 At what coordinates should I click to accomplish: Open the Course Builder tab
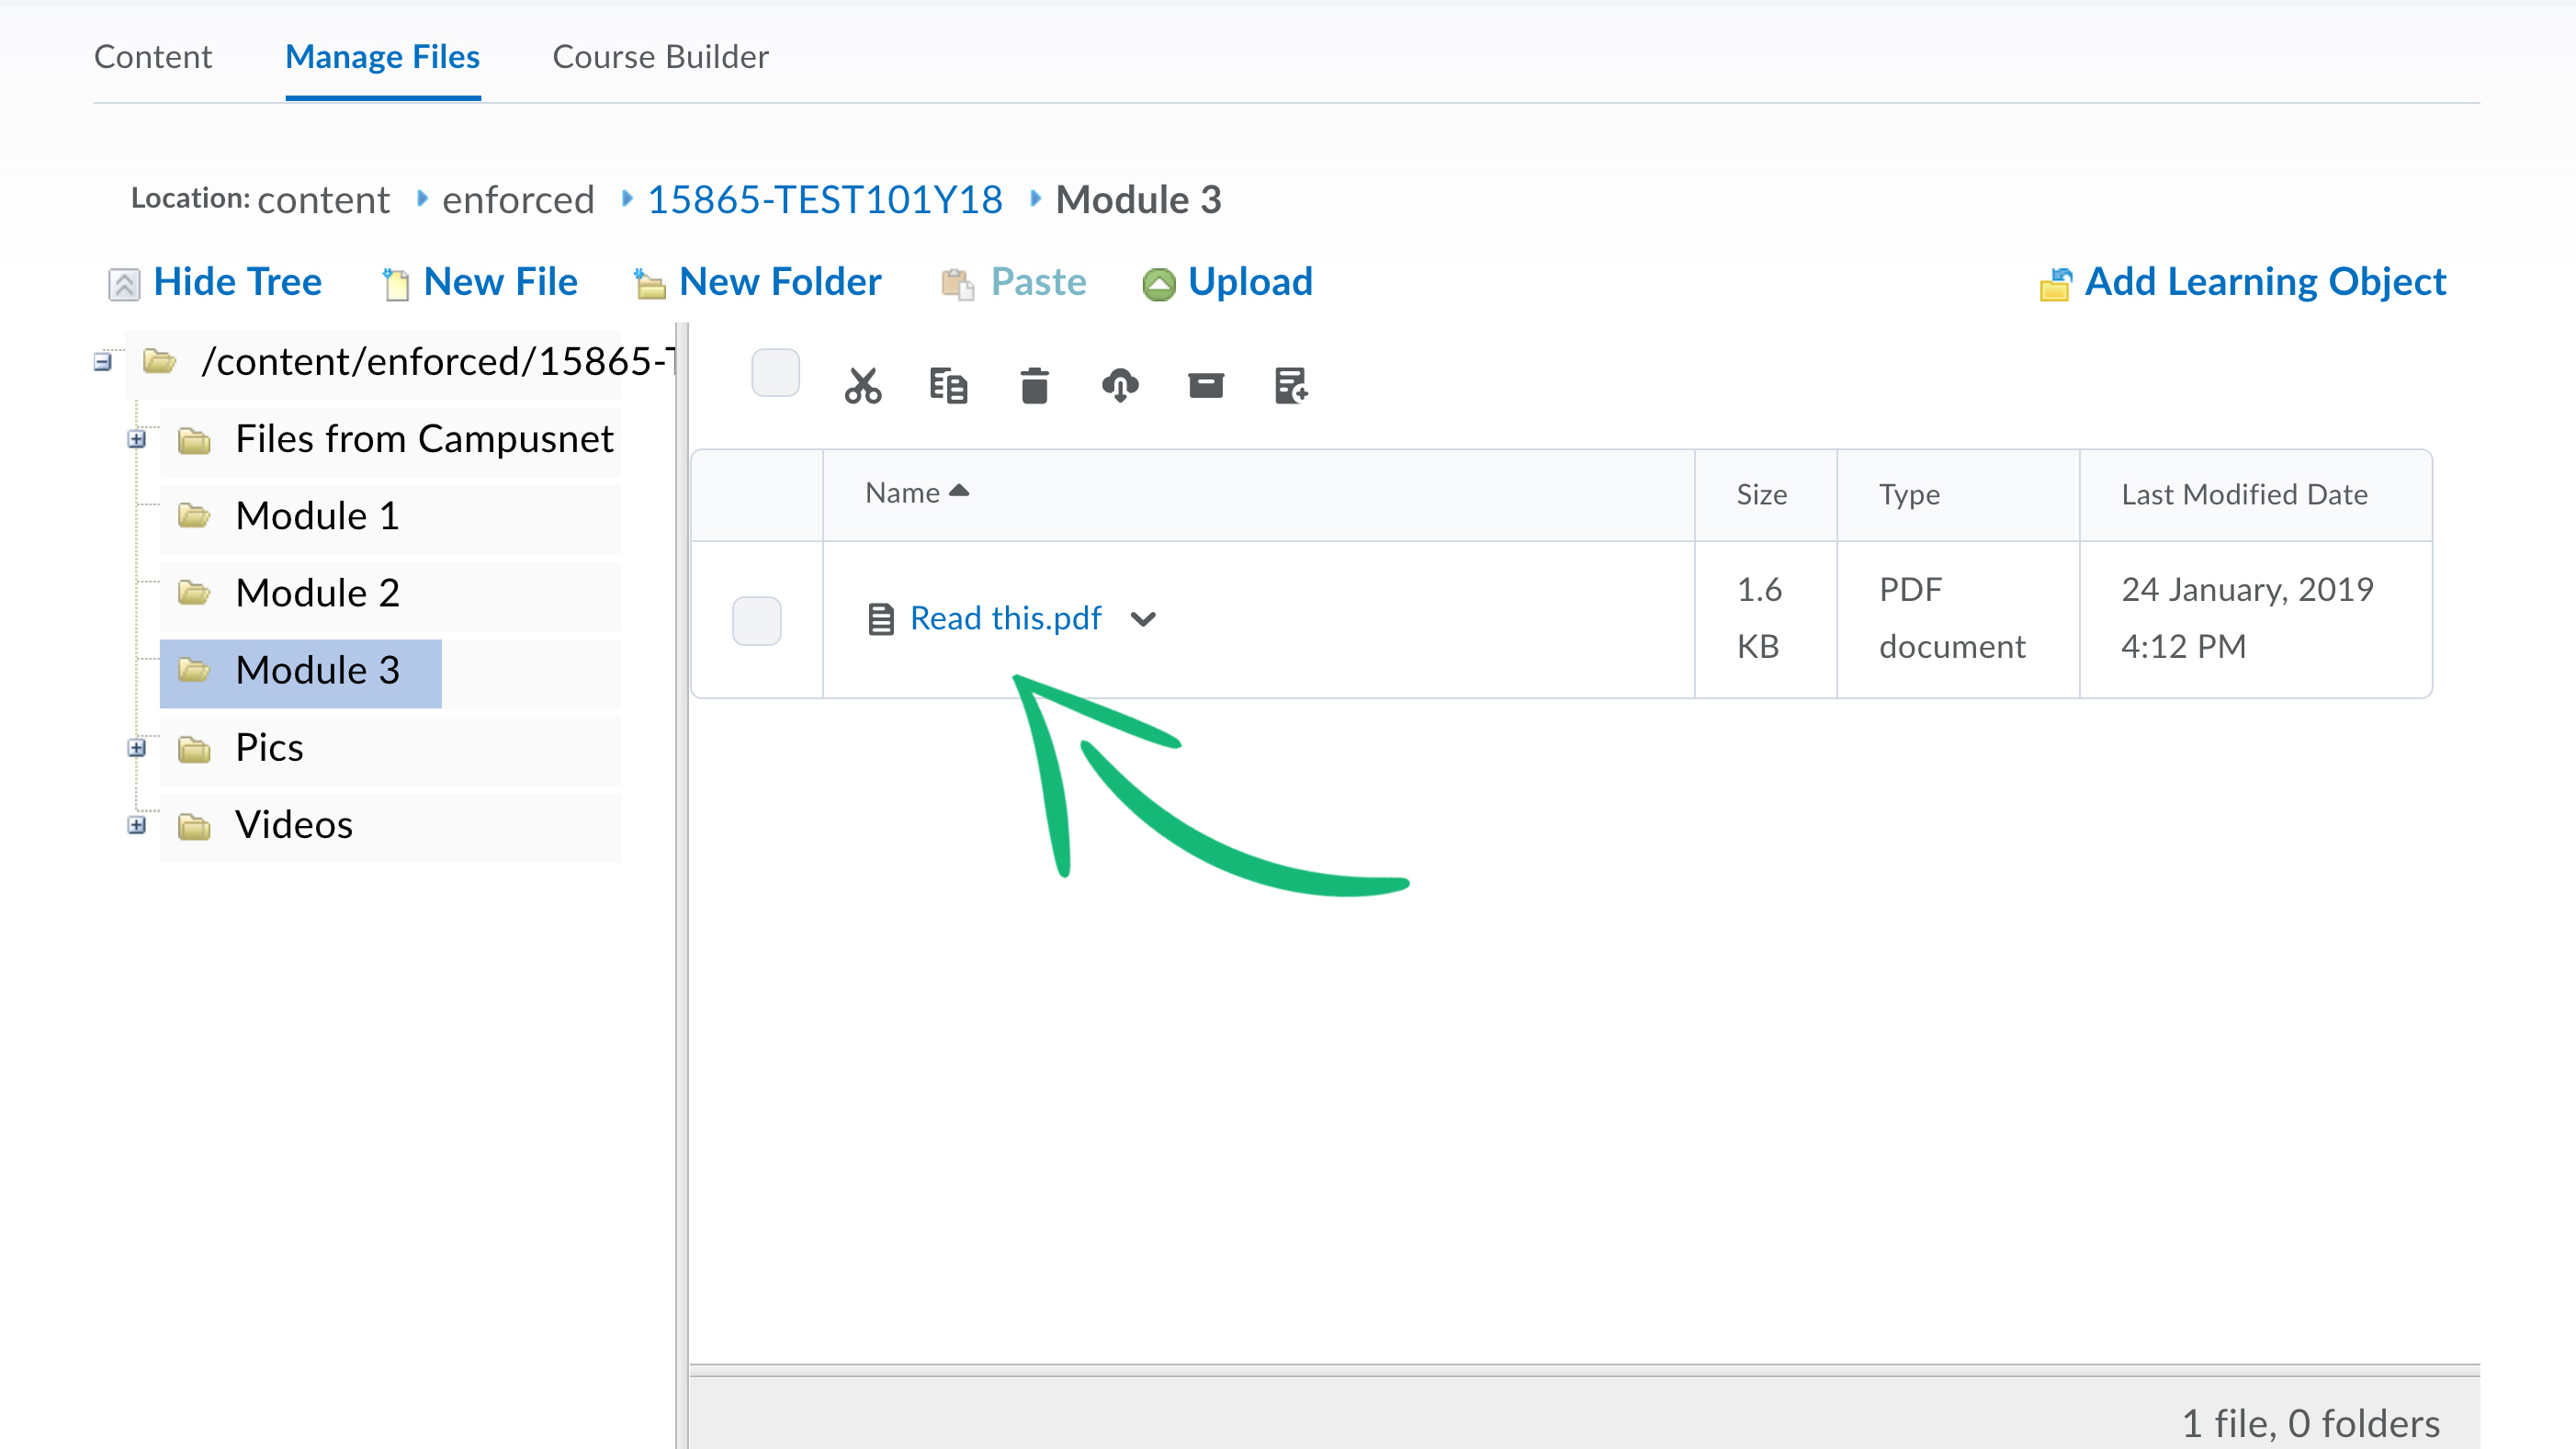pos(660,57)
